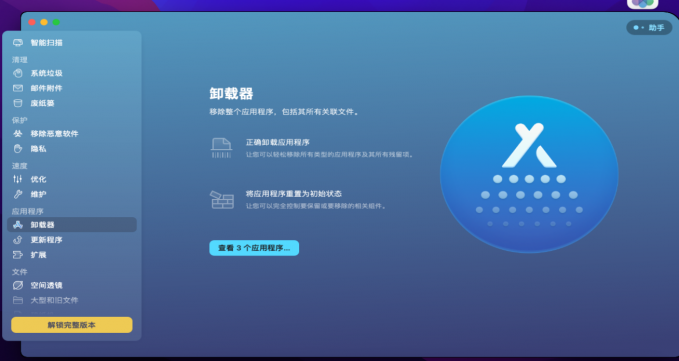The width and height of the screenshot is (679, 361).
Task: Open the 更新程序 updater module
Action: (71, 240)
